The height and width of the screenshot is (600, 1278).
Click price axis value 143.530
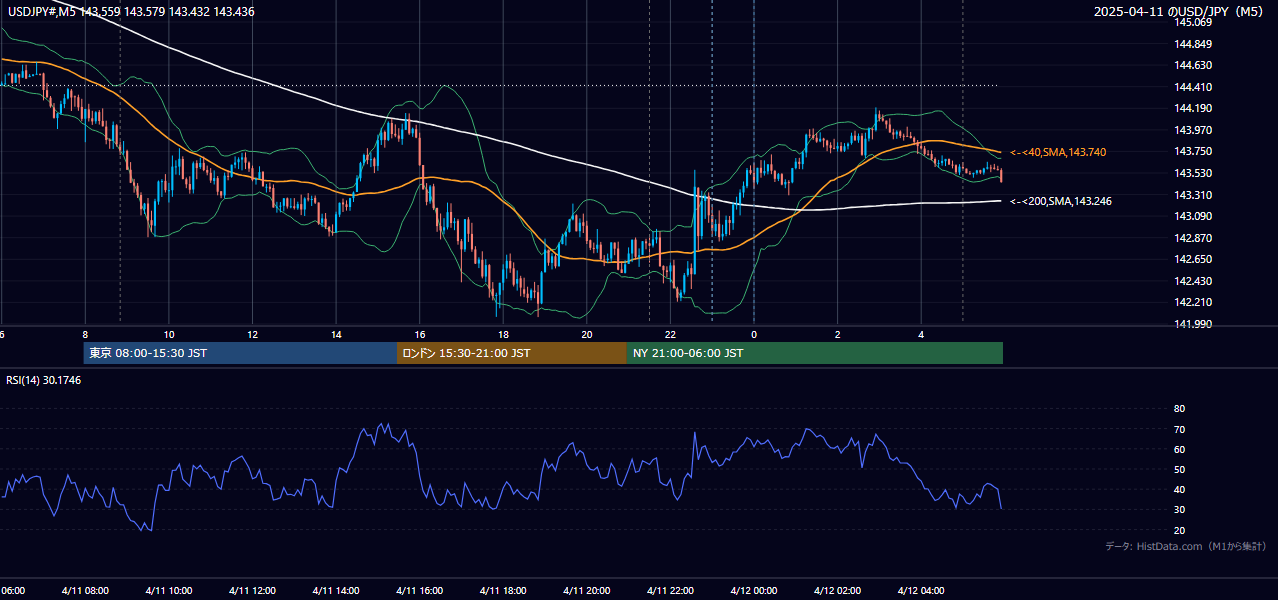click(x=1192, y=173)
